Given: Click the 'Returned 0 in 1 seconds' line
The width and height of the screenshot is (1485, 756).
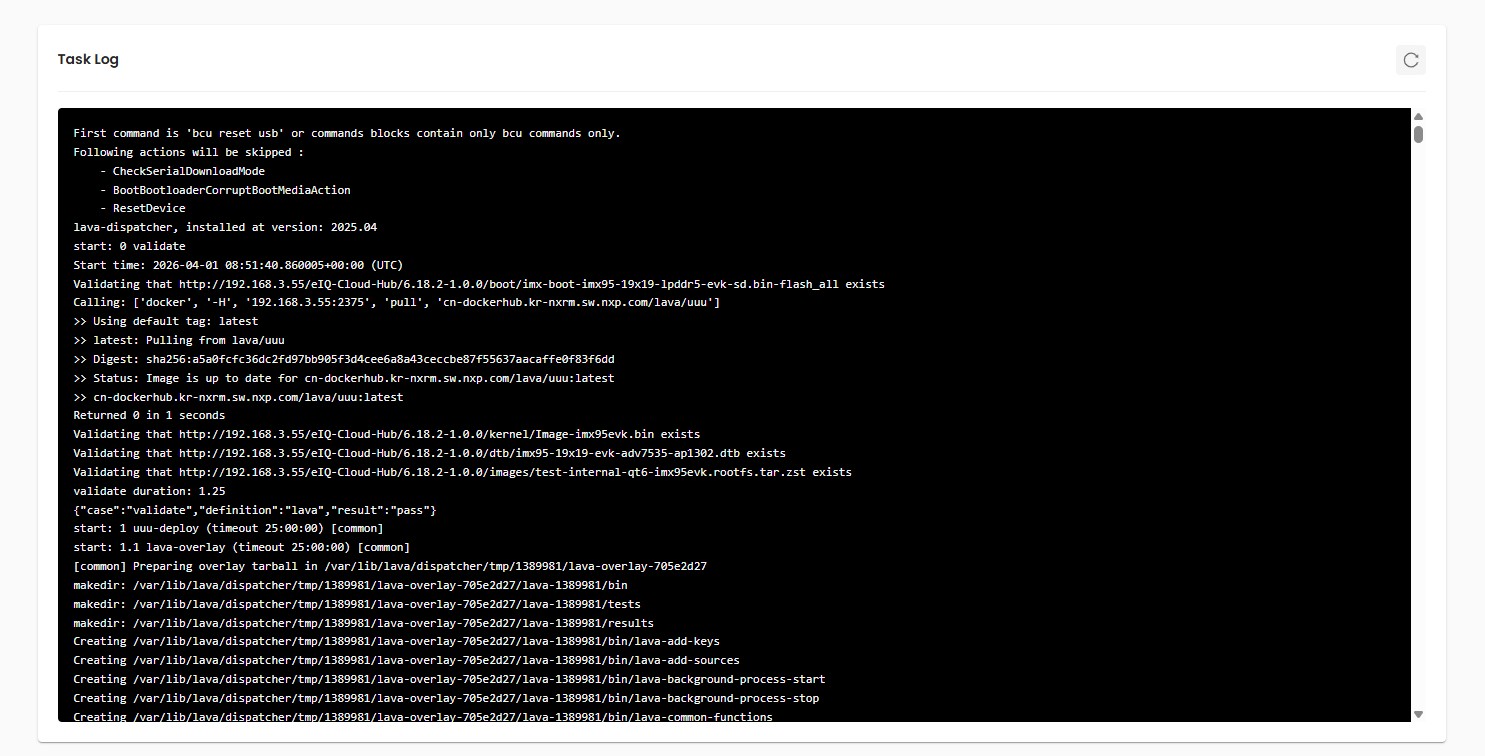Looking at the screenshot, I should tap(149, 415).
